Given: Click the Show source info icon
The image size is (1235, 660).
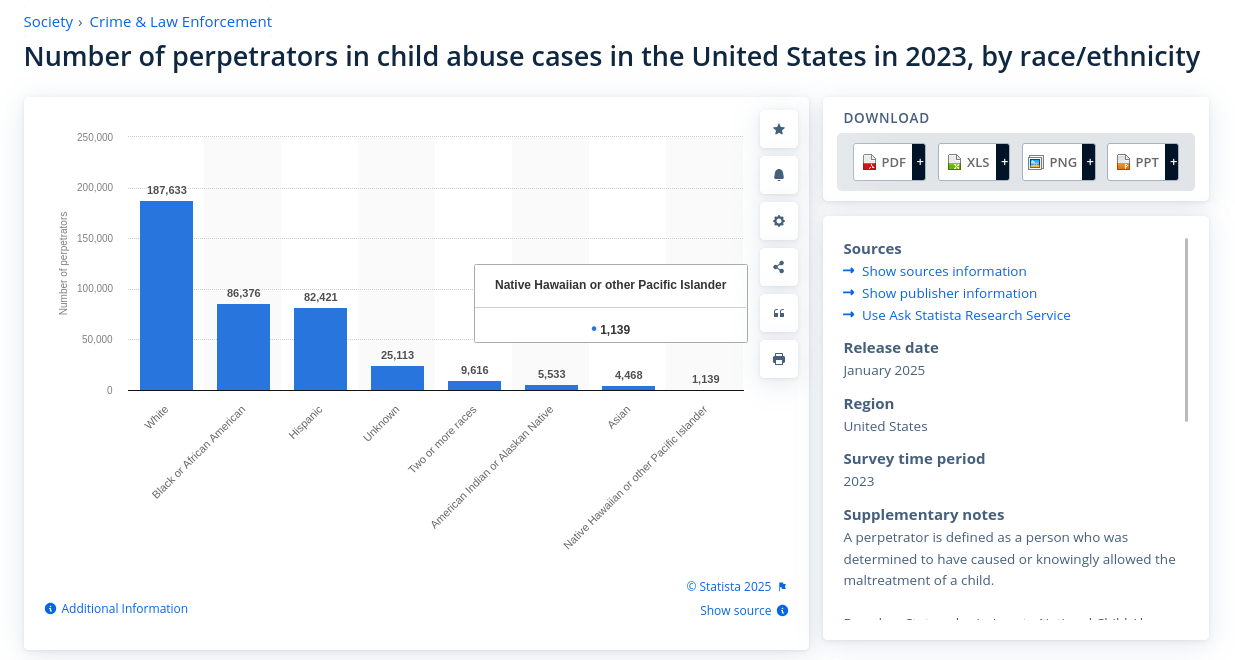Looking at the screenshot, I should click(783, 611).
